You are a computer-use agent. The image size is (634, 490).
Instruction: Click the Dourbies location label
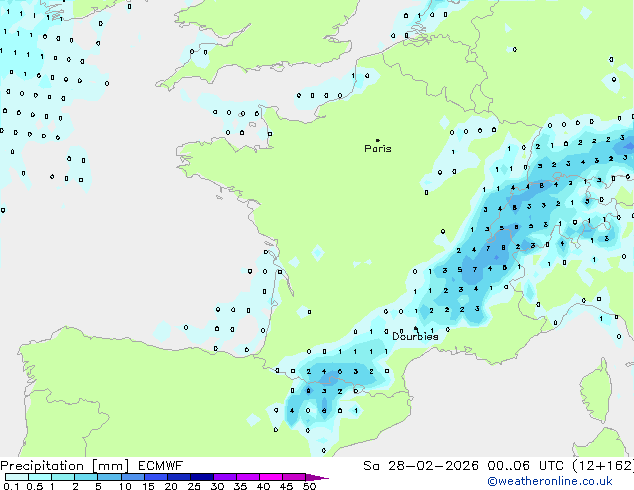(415, 336)
